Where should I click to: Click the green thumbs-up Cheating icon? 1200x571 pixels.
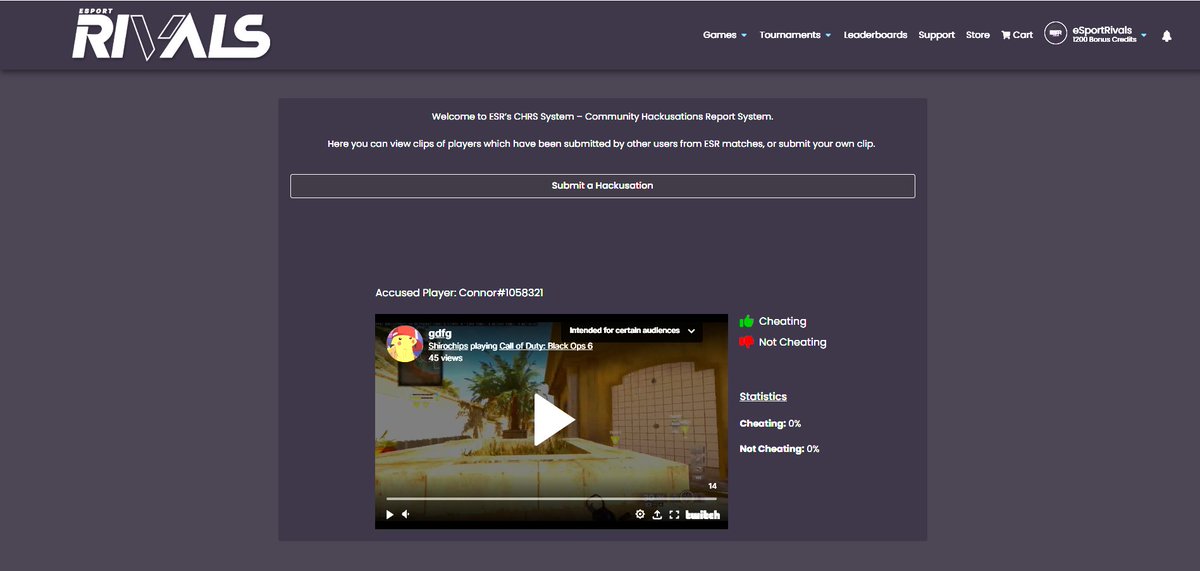746,321
